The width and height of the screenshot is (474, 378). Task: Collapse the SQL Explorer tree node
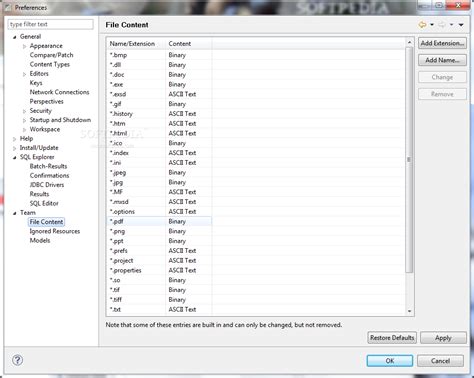[x=14, y=157]
